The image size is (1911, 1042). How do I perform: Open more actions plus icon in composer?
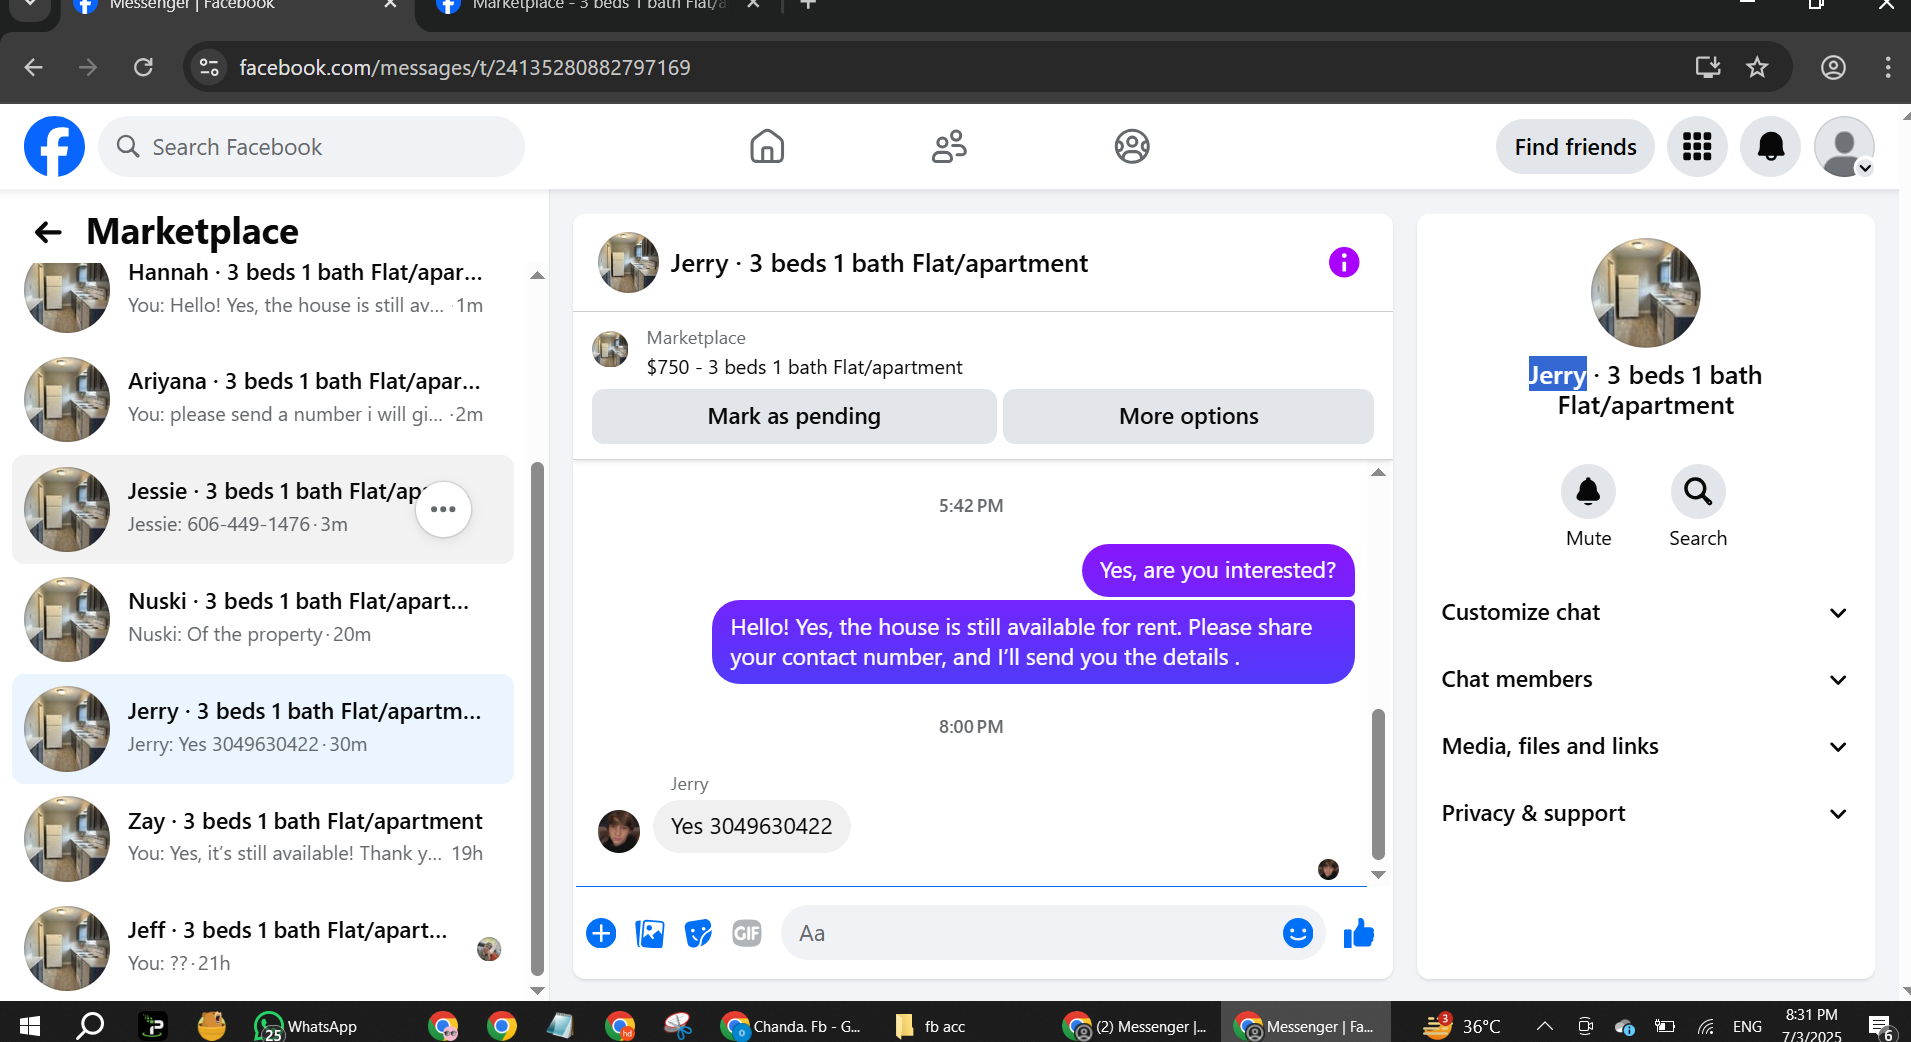tap(601, 933)
